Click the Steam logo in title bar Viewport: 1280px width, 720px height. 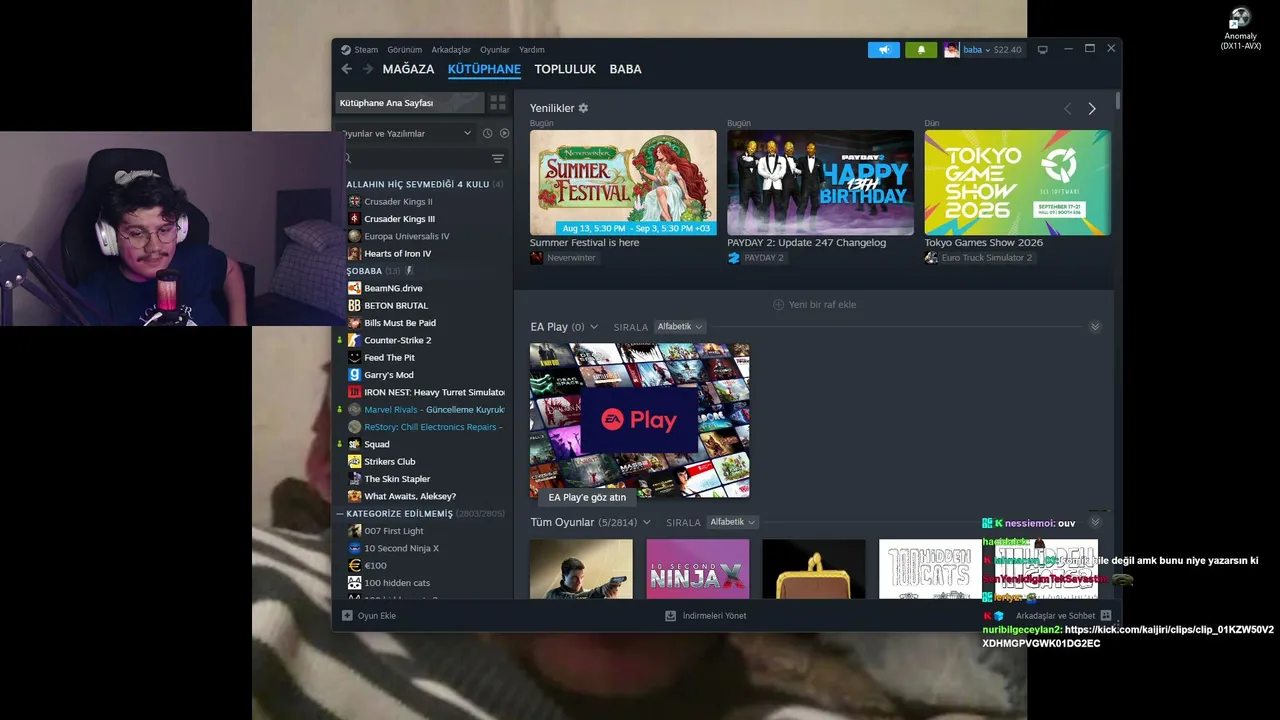pyautogui.click(x=346, y=49)
